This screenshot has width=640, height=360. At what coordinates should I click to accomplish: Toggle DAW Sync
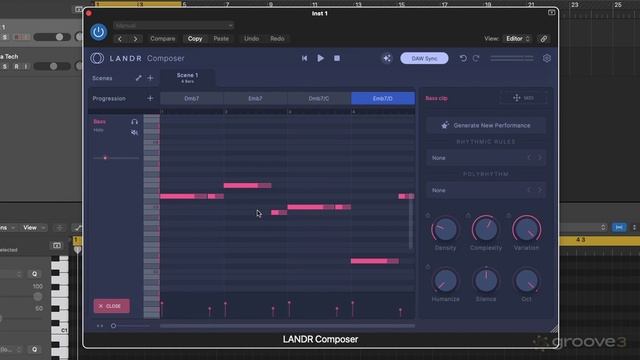[424, 58]
